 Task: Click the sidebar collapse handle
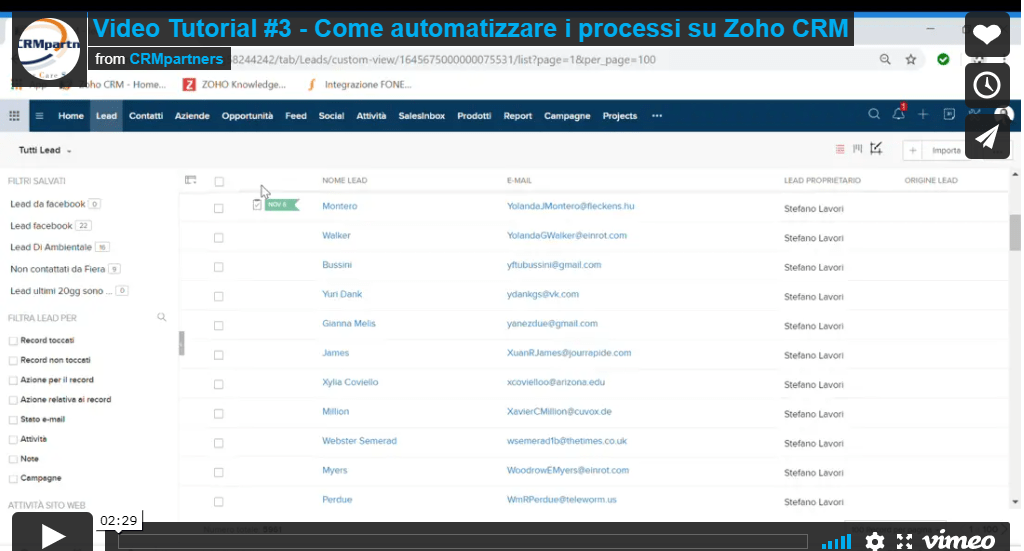click(x=182, y=343)
